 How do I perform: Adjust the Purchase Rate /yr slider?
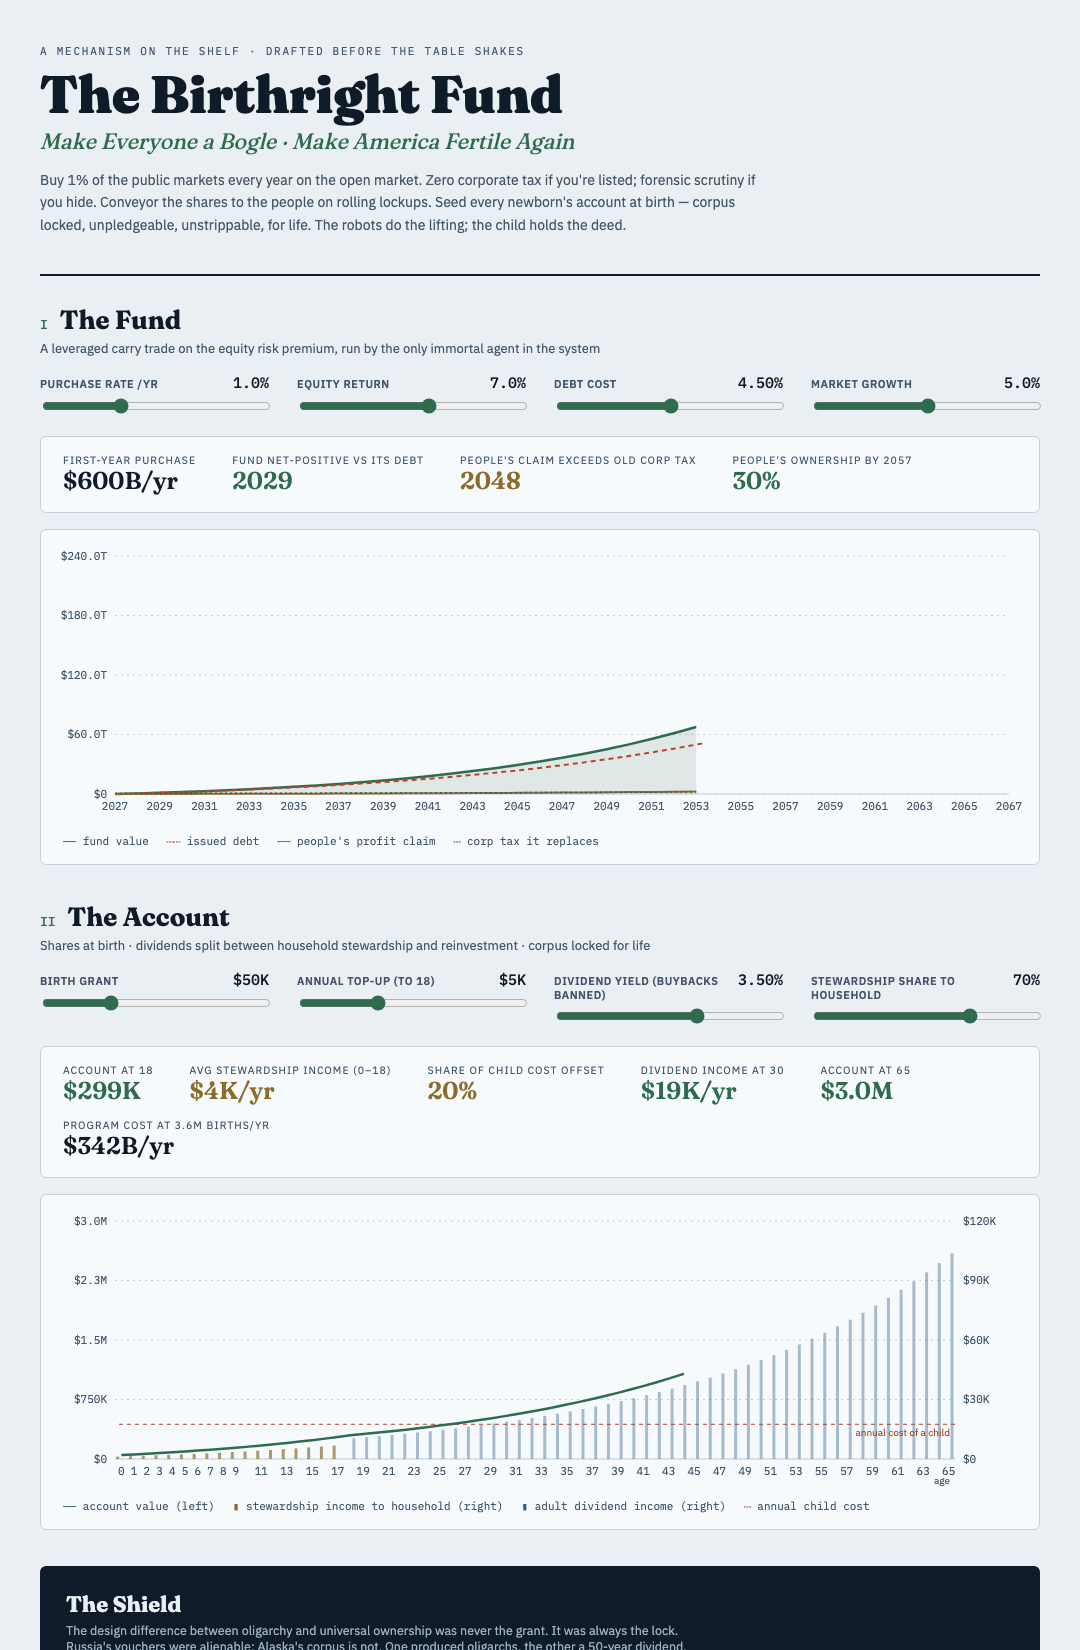(x=155, y=406)
